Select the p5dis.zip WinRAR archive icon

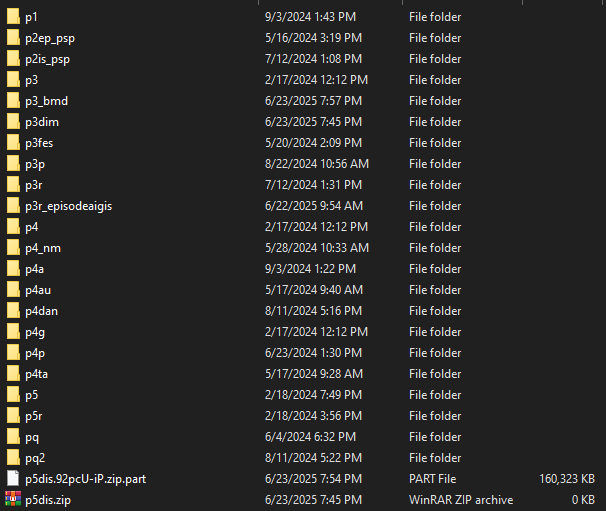click(13, 499)
